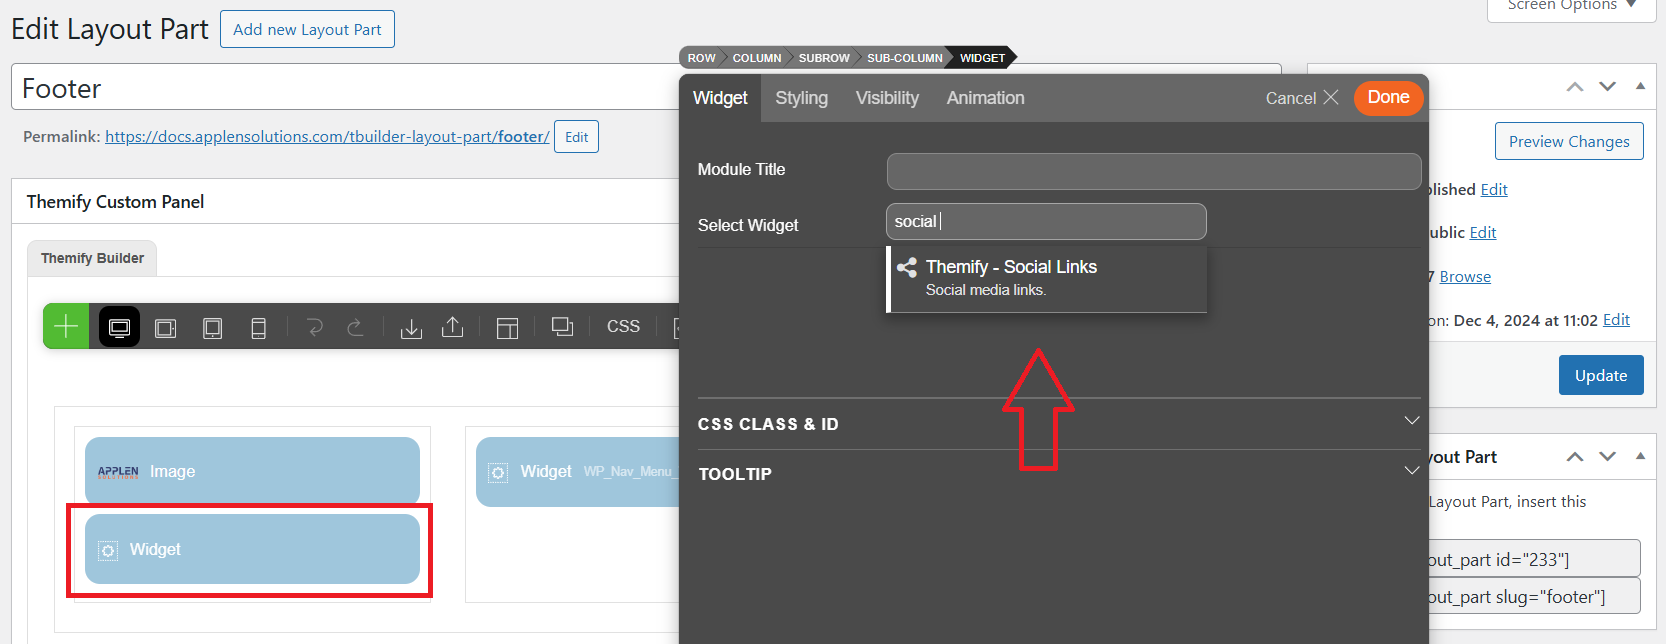
Task: Click Preview Changes button
Action: click(1569, 141)
